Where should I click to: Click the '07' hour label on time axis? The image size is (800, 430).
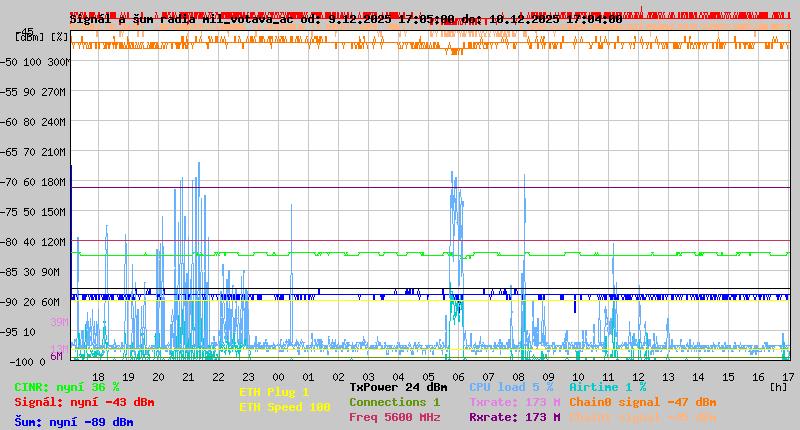488,377
